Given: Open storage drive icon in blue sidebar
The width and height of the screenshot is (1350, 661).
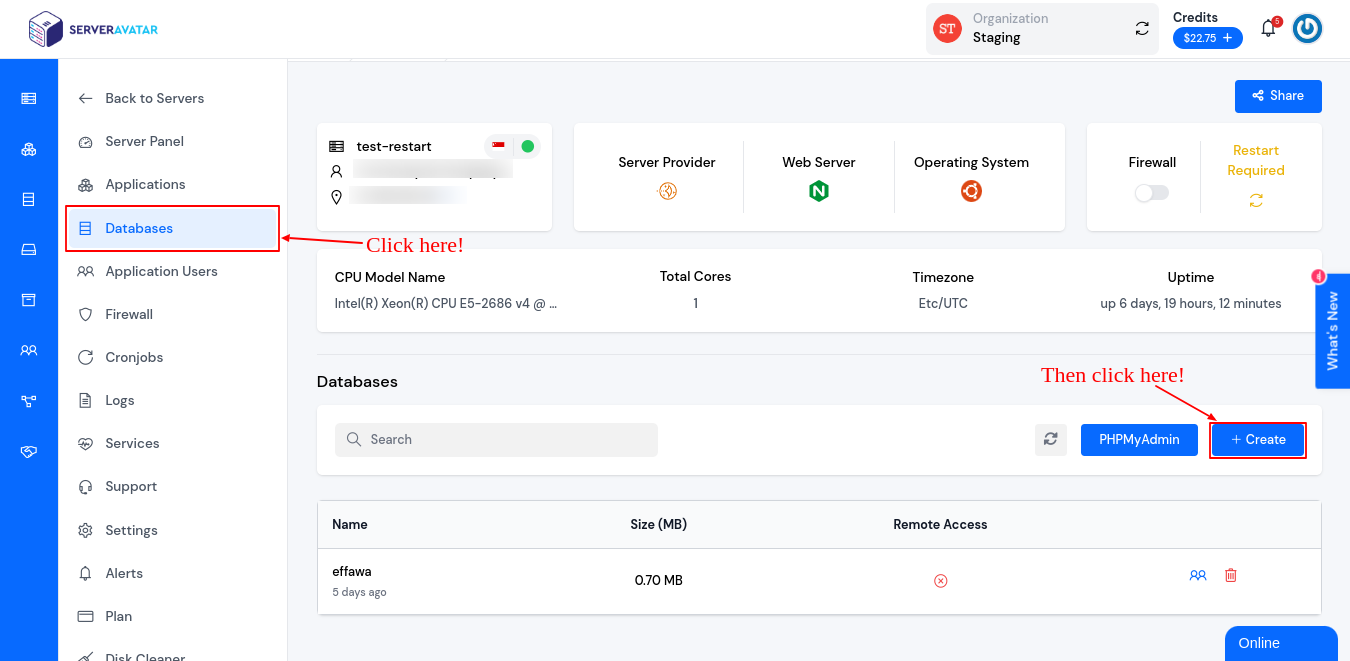Looking at the screenshot, I should (29, 250).
